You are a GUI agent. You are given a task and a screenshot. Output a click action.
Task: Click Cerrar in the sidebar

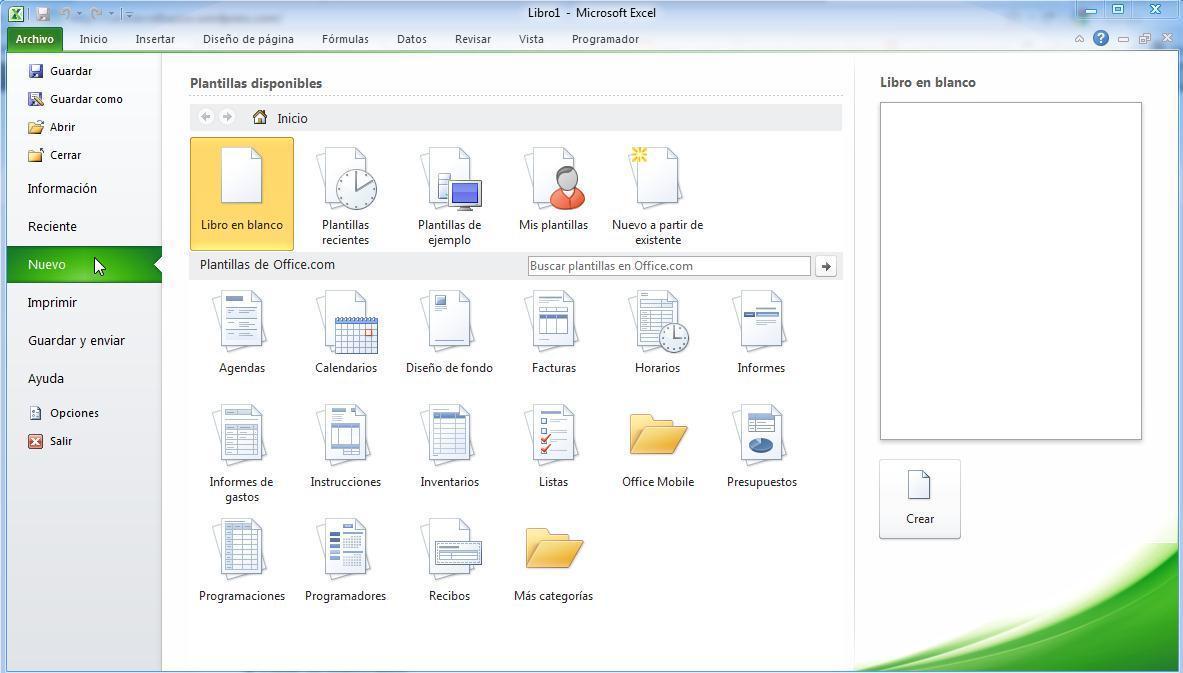pos(54,155)
